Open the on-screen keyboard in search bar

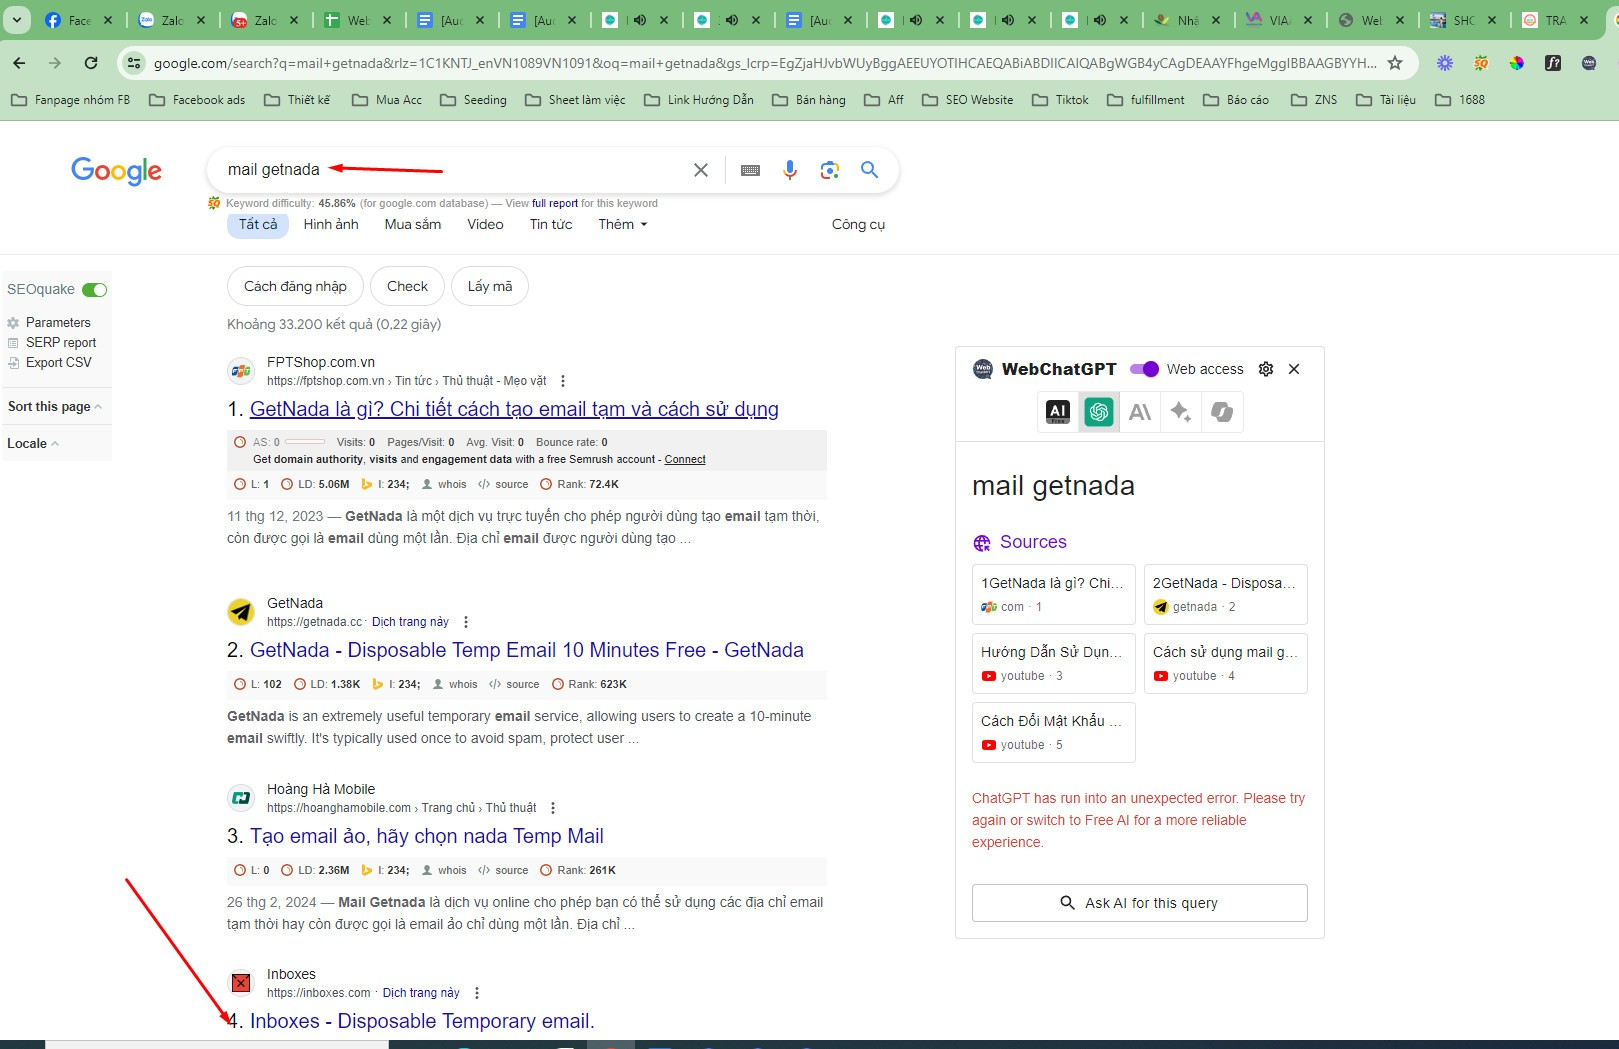[x=749, y=170]
